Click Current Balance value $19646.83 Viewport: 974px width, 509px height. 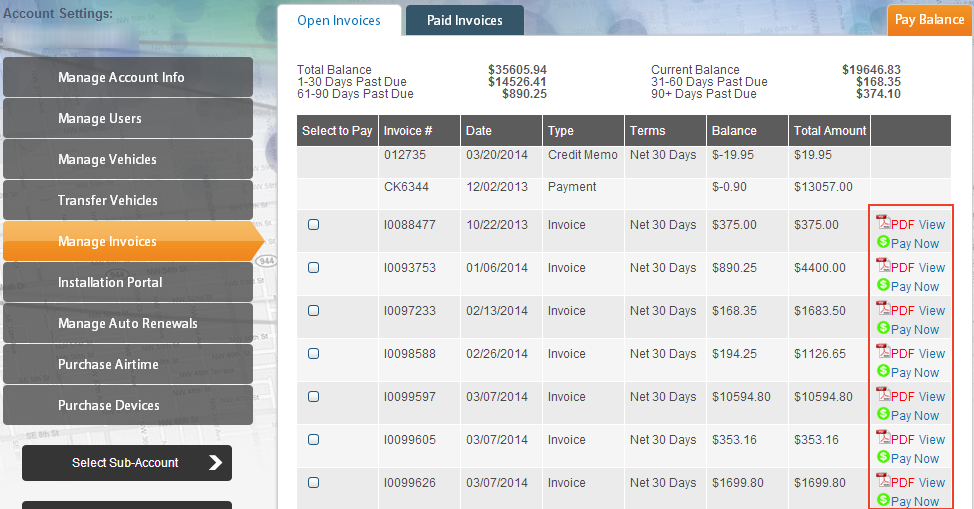pyautogui.click(x=871, y=70)
